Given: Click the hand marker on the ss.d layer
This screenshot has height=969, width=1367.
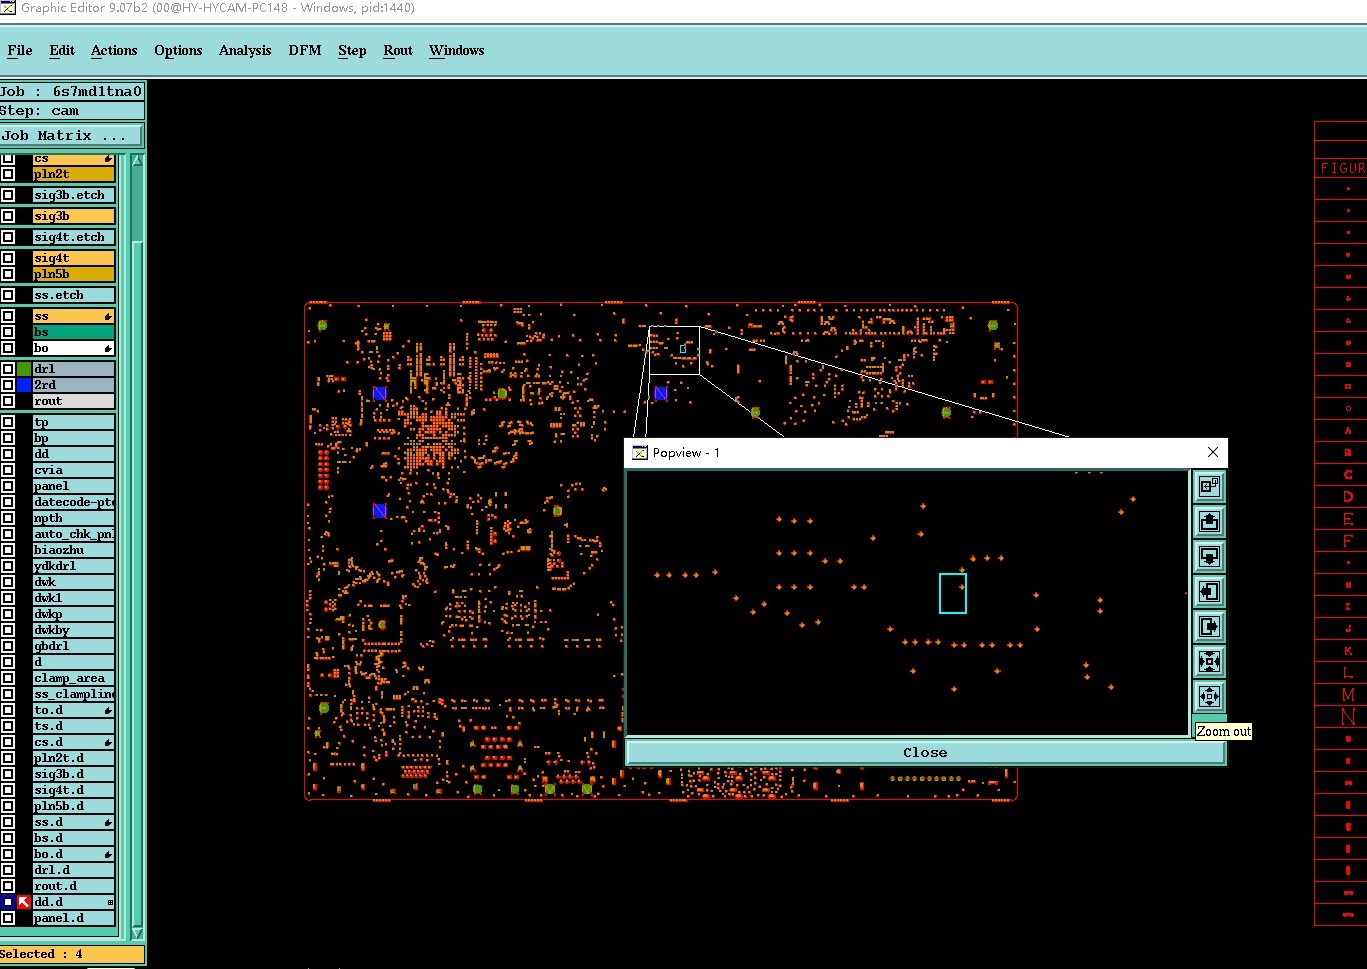Looking at the screenshot, I should click(x=108, y=822).
